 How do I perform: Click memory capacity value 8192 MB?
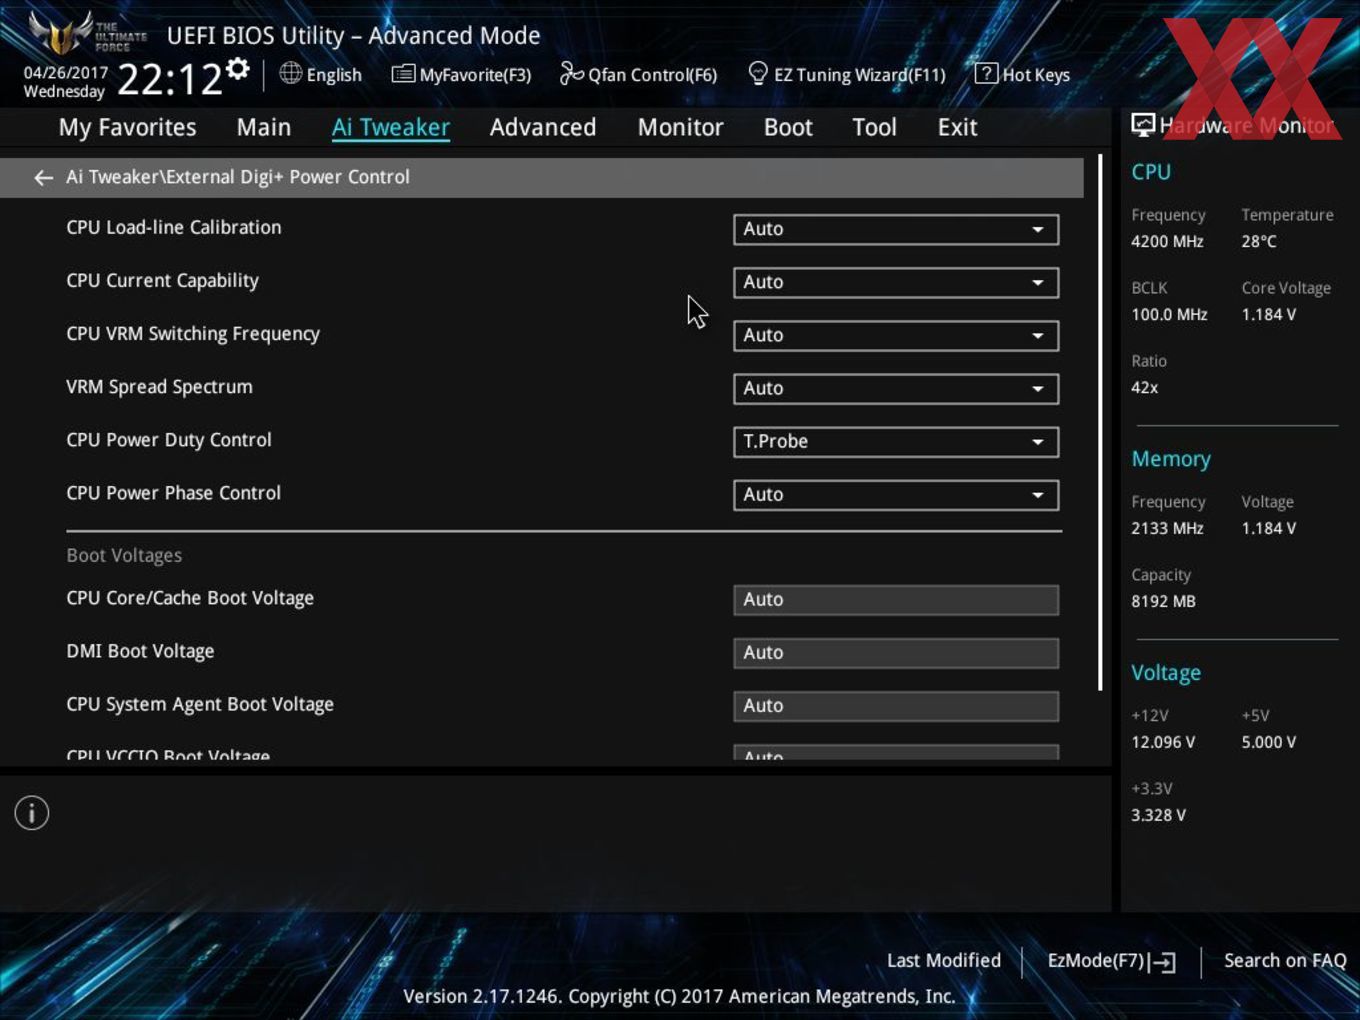point(1163,601)
